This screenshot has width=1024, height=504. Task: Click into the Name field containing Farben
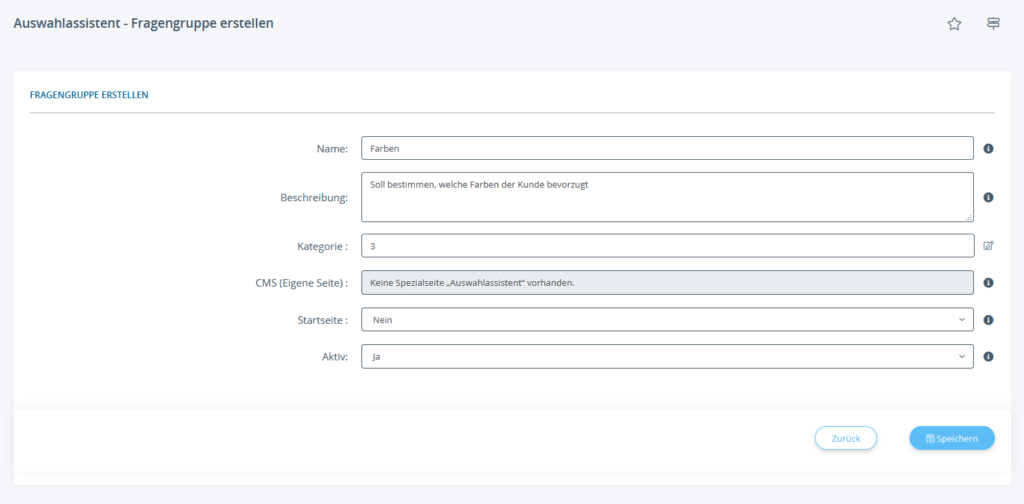coord(667,148)
